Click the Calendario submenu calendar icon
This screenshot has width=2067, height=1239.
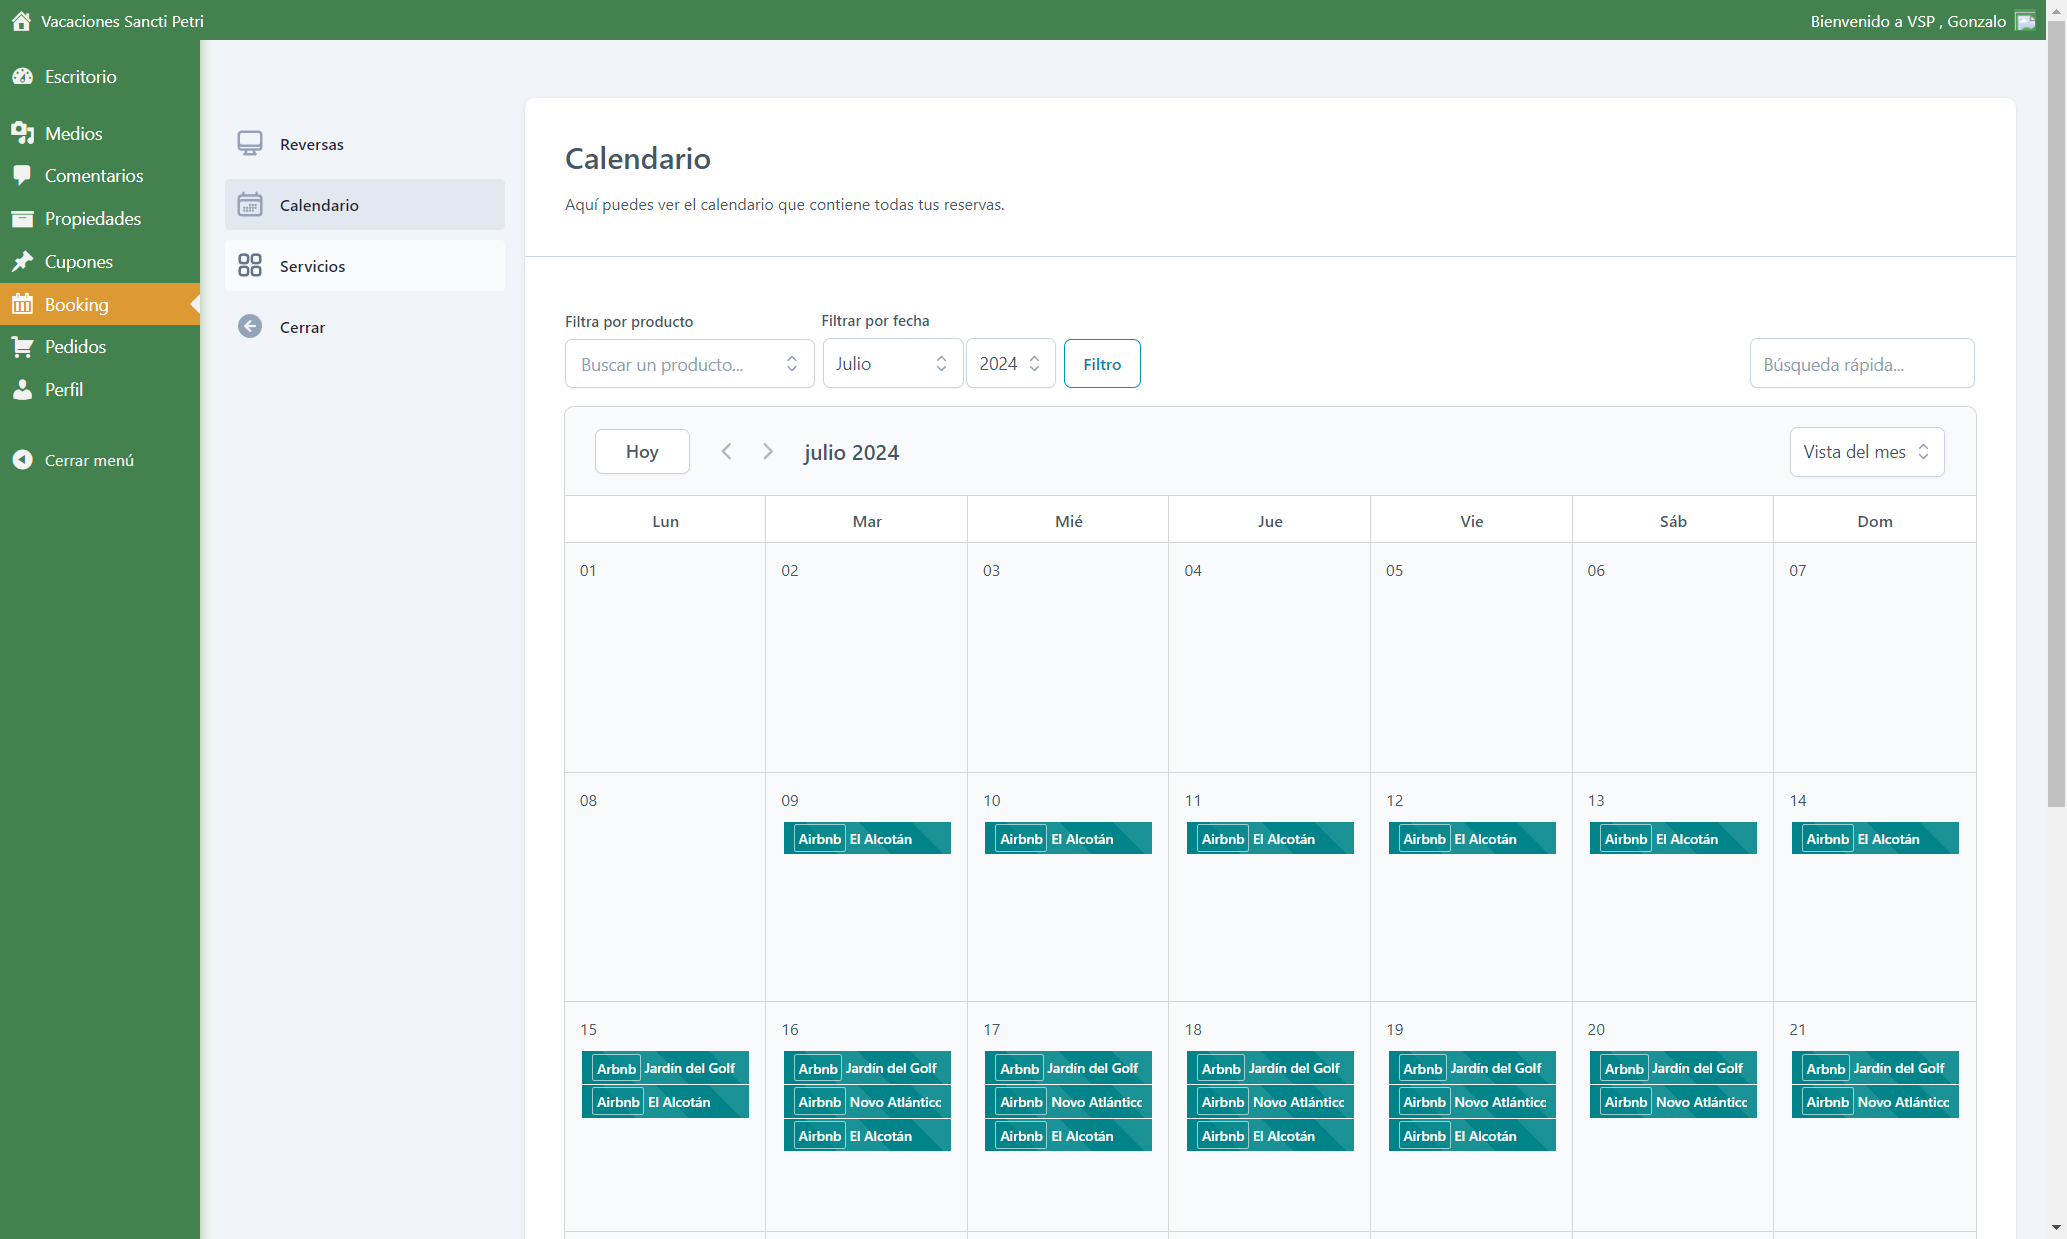250,205
